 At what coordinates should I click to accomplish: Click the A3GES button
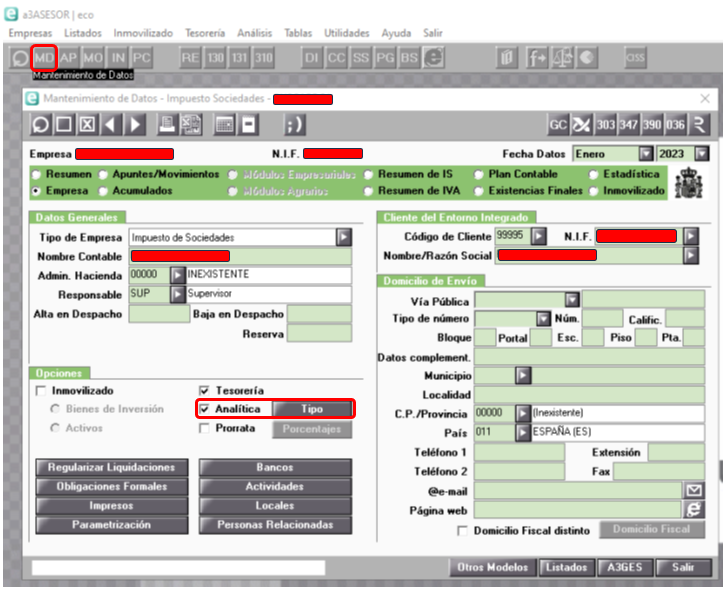tap(625, 568)
